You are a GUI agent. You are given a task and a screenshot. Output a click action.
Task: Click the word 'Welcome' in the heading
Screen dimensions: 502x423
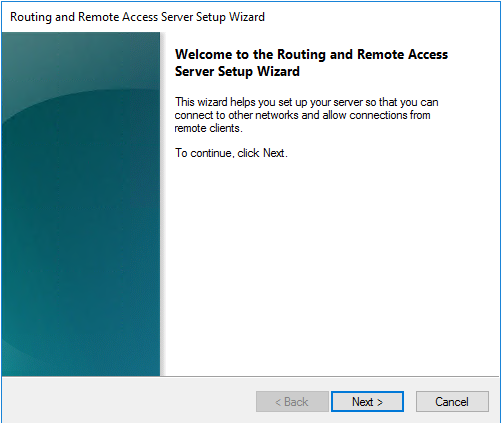pyautogui.click(x=203, y=54)
